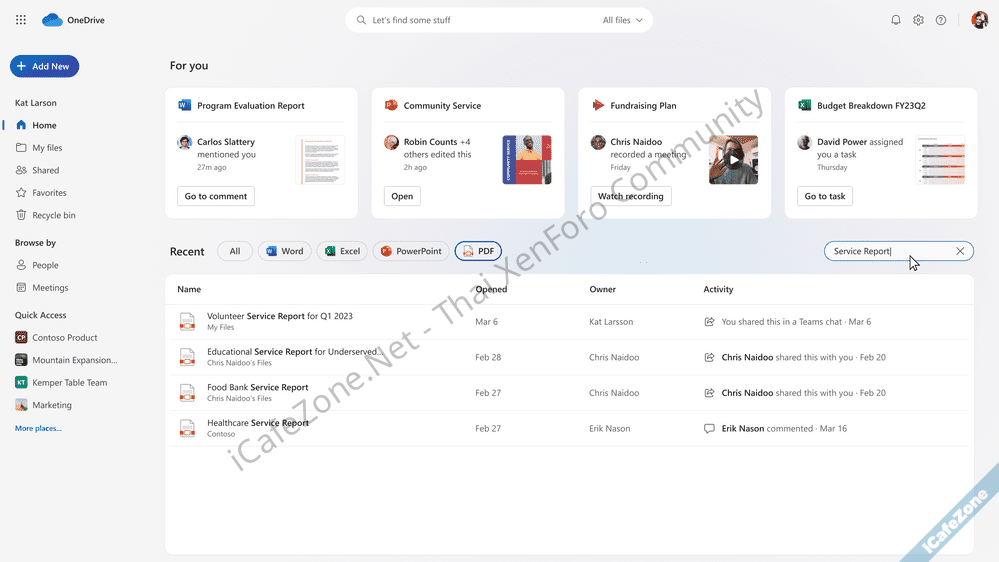This screenshot has width=999, height=562.
Task: Open the notifications bell
Action: click(896, 20)
